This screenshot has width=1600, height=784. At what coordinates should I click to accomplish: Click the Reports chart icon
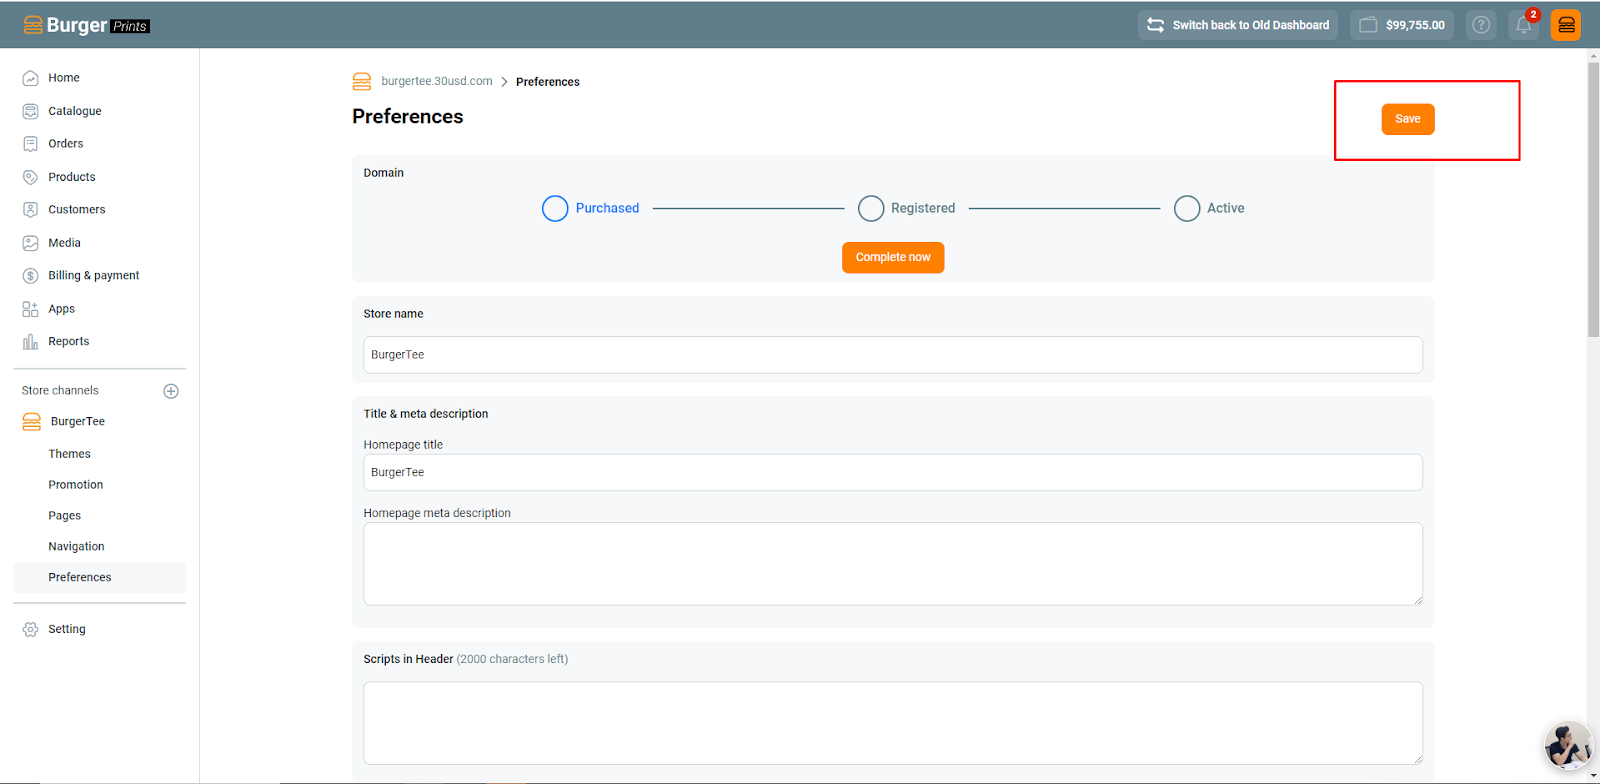(x=31, y=342)
